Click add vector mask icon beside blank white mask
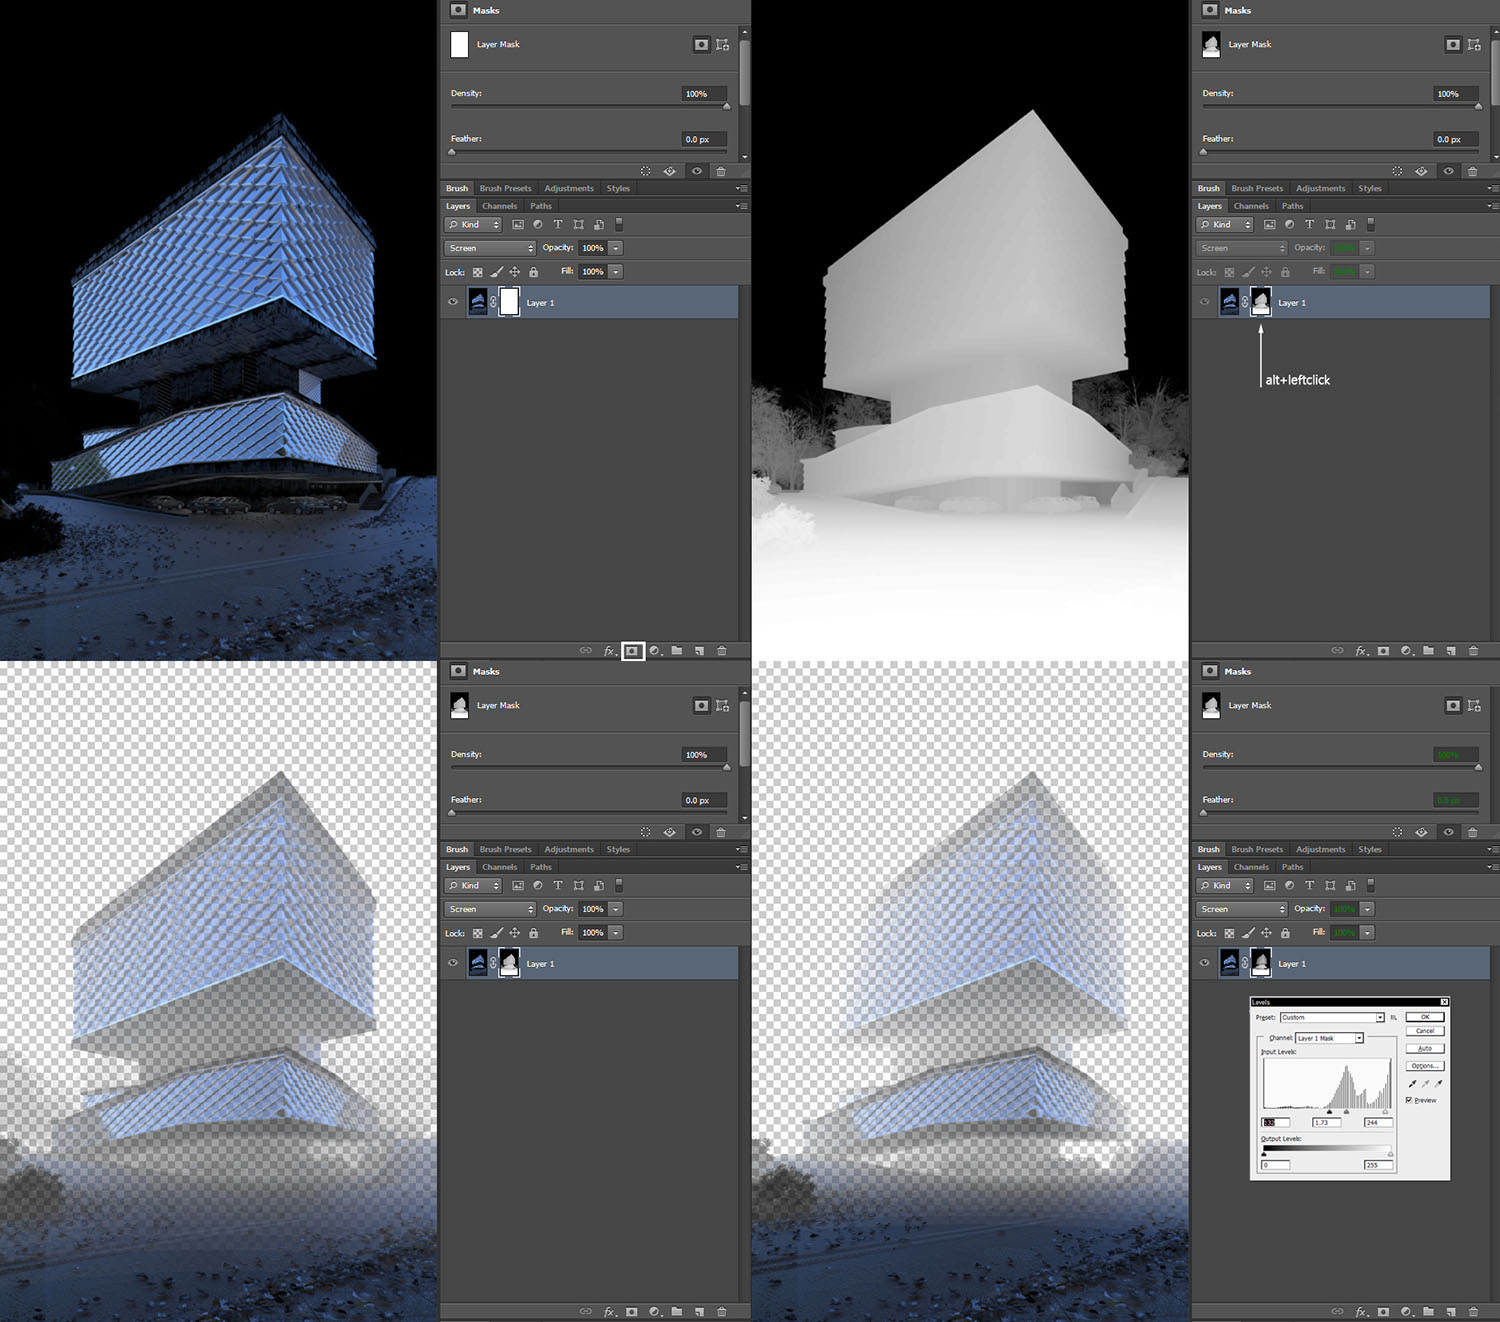1500x1322 pixels. click(x=722, y=45)
